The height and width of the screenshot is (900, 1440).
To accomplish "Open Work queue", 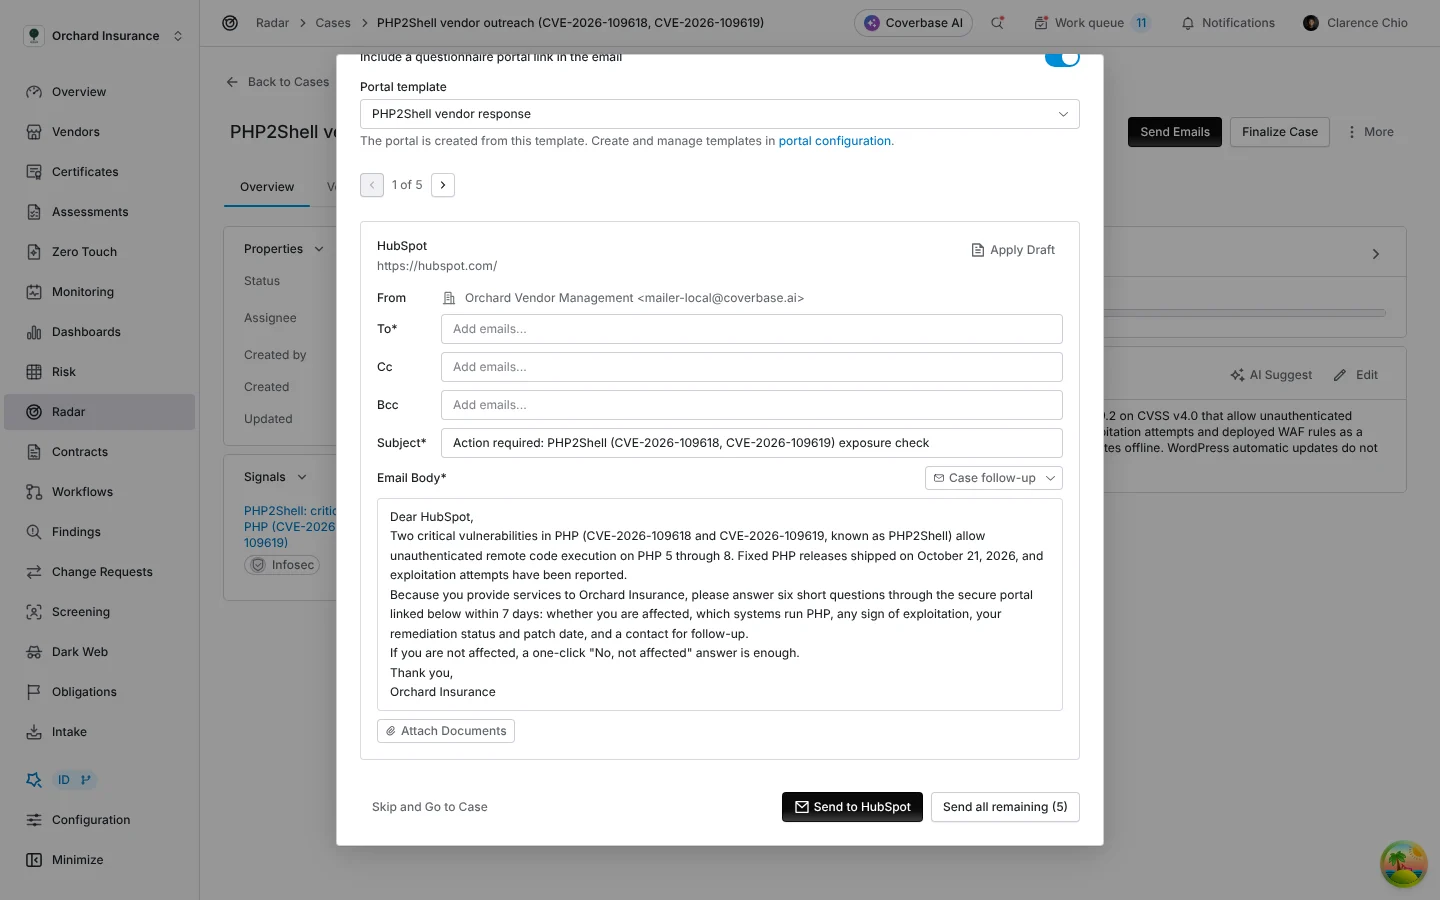I will point(1091,23).
